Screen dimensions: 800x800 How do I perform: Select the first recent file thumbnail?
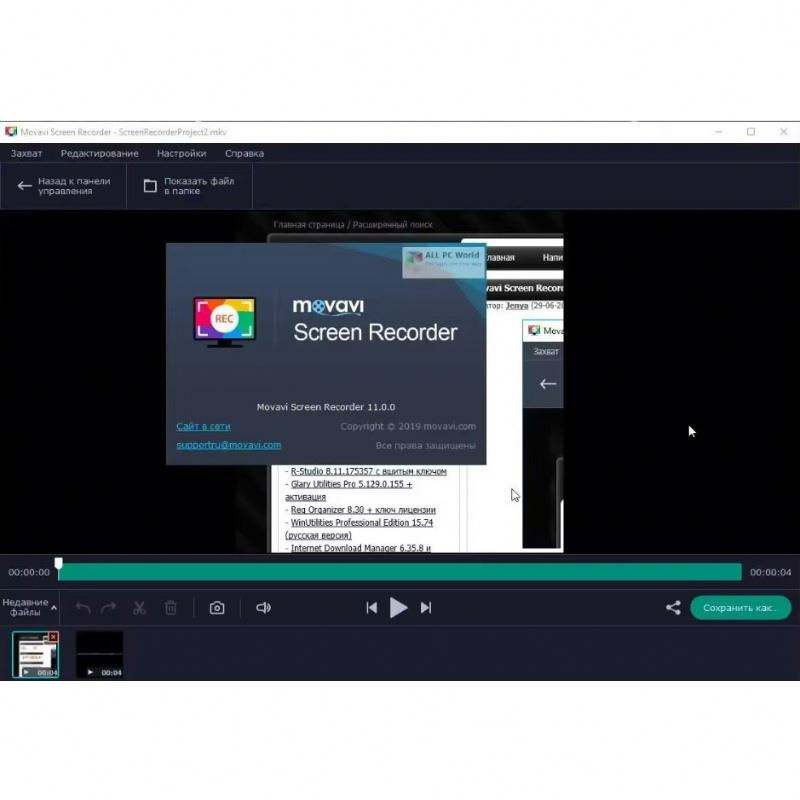[36, 655]
